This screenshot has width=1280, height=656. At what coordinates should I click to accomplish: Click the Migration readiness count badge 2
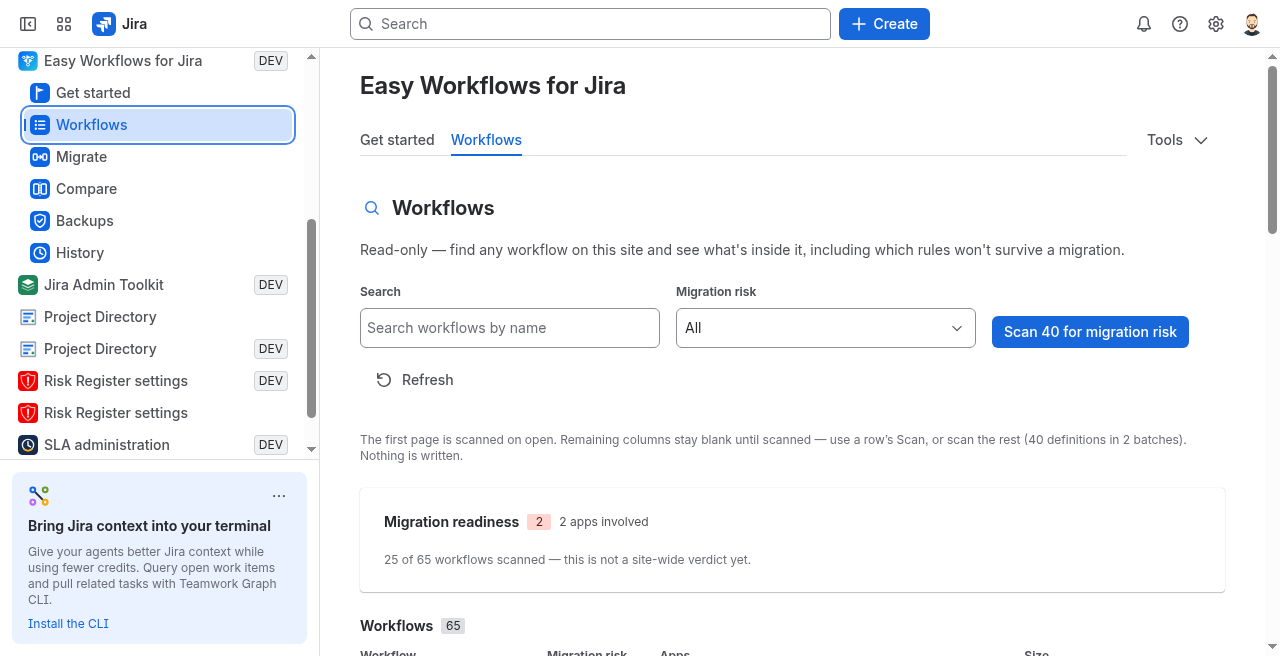click(539, 522)
